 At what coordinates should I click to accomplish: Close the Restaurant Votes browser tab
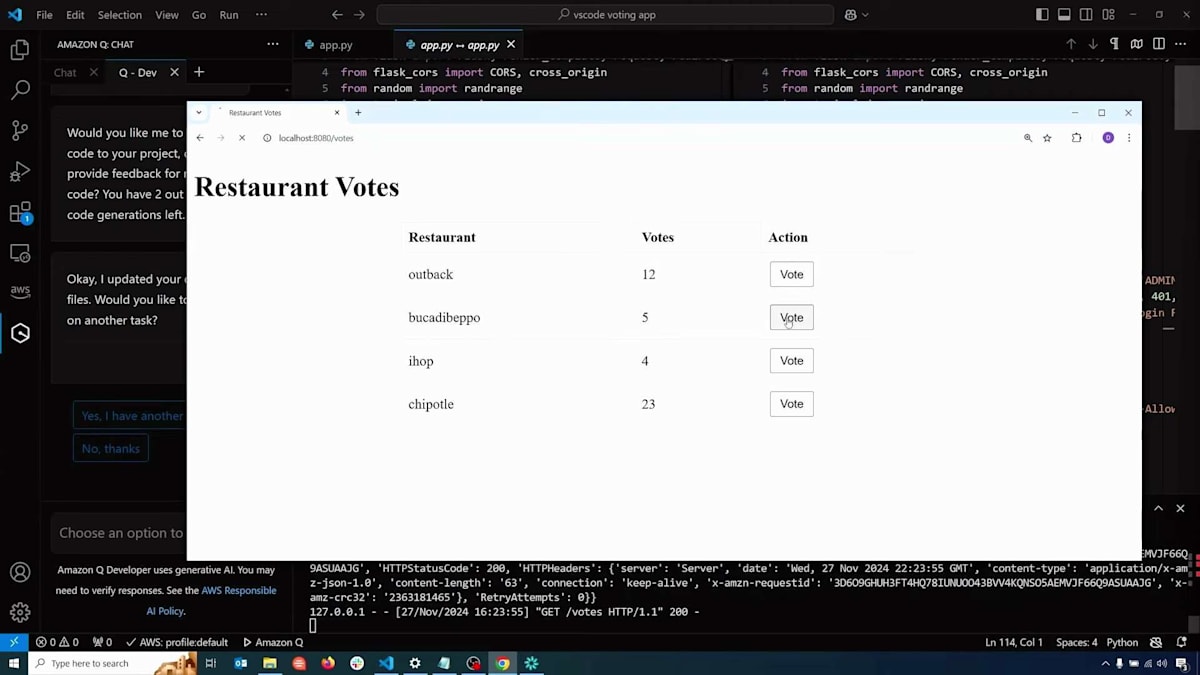click(337, 113)
